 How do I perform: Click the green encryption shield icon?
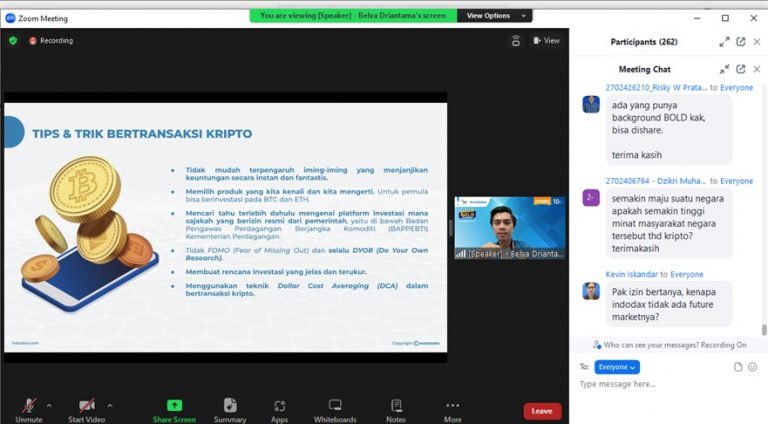pyautogui.click(x=13, y=41)
